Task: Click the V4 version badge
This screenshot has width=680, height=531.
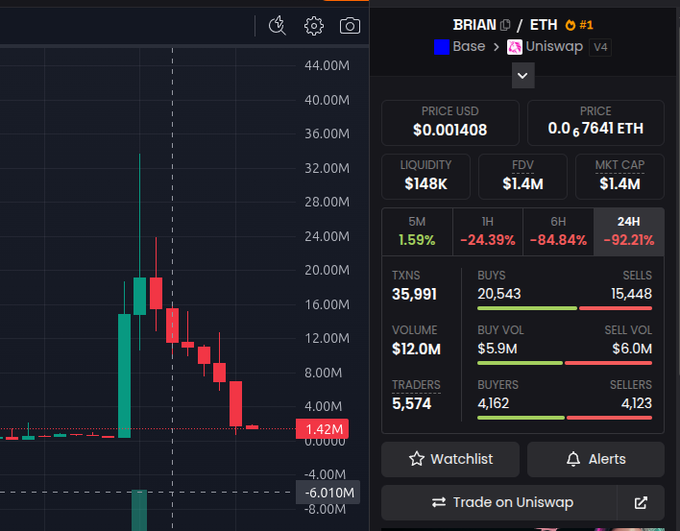Action: pyautogui.click(x=600, y=47)
